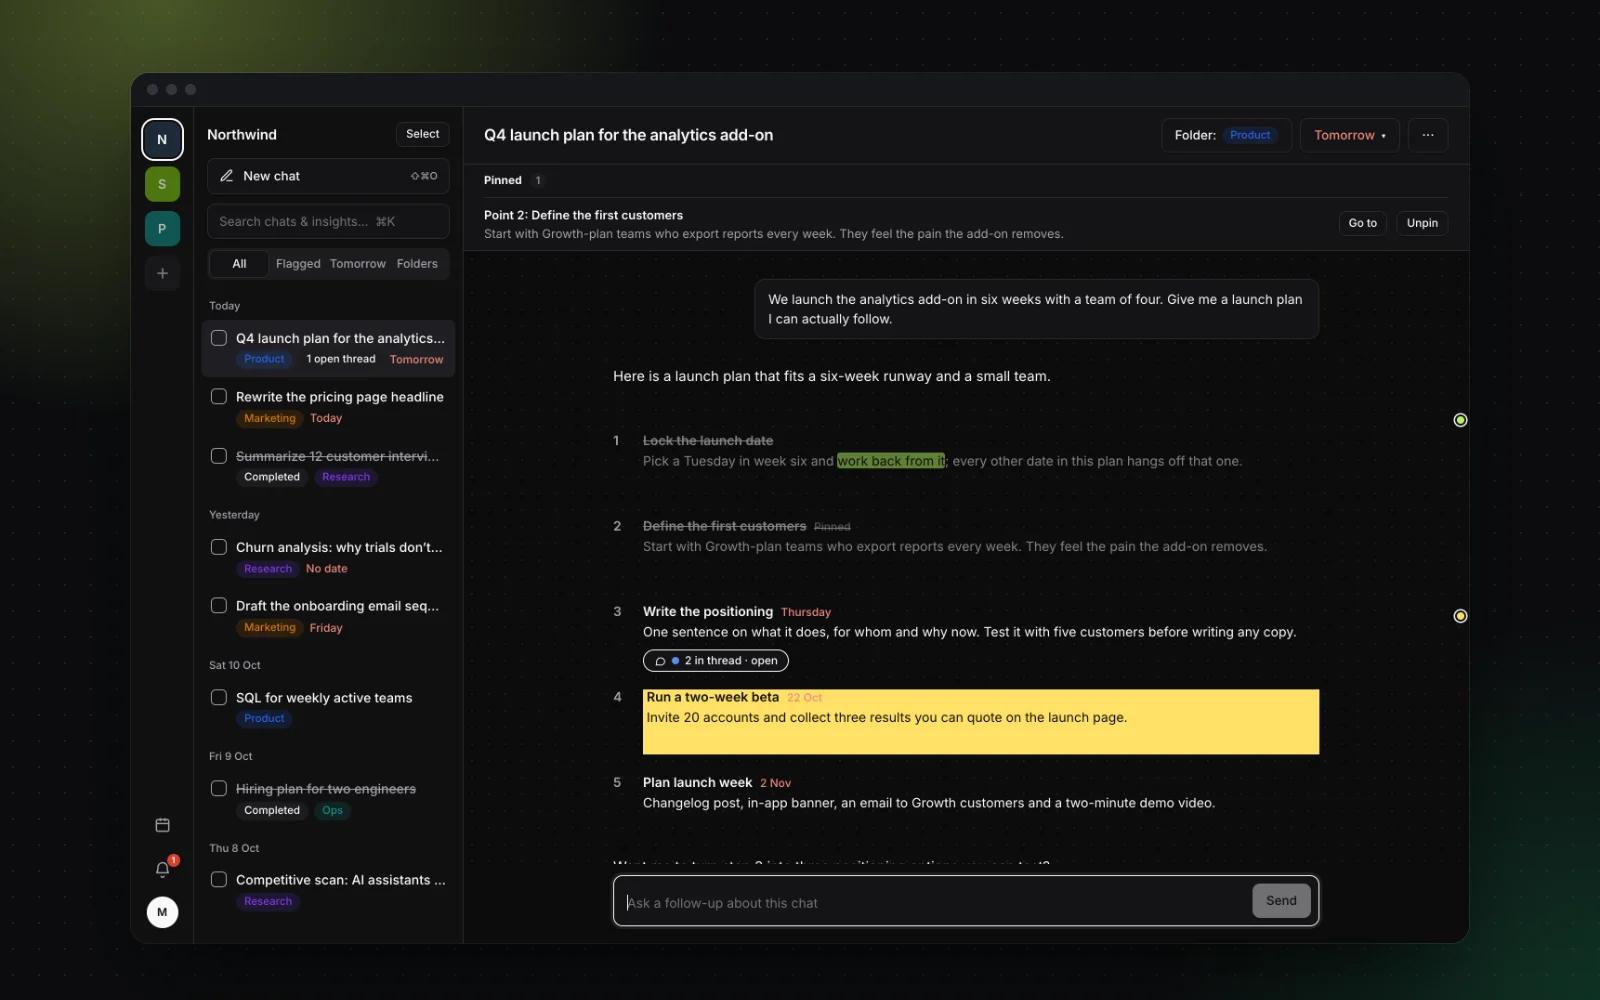This screenshot has width=1600, height=1000.
Task: Check the Q4 launch plan chat checkbox
Action: [219, 338]
